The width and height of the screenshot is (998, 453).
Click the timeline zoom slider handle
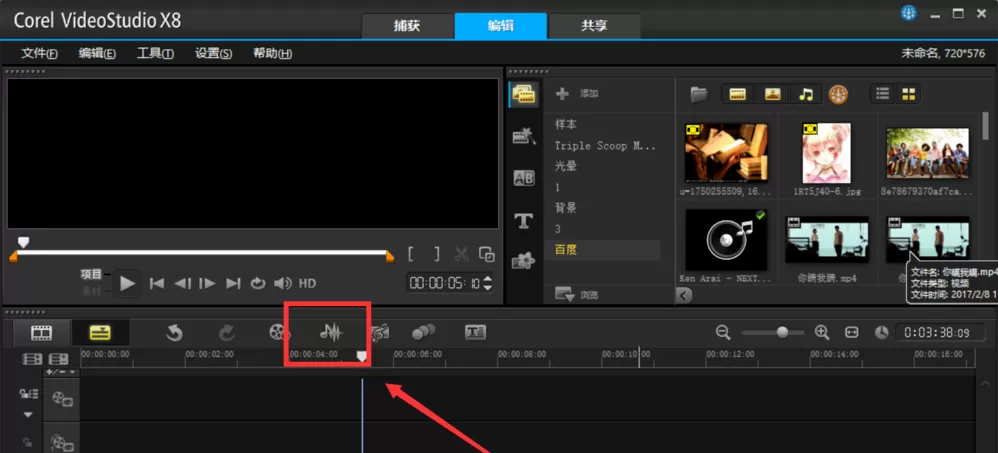pyautogui.click(x=782, y=332)
